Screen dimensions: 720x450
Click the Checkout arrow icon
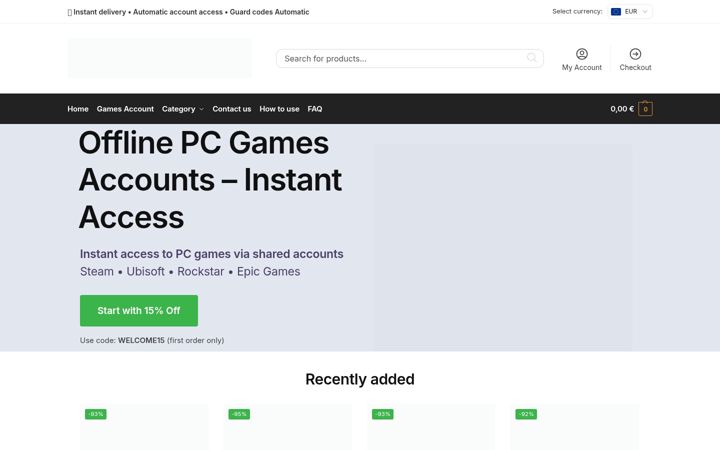[635, 54]
